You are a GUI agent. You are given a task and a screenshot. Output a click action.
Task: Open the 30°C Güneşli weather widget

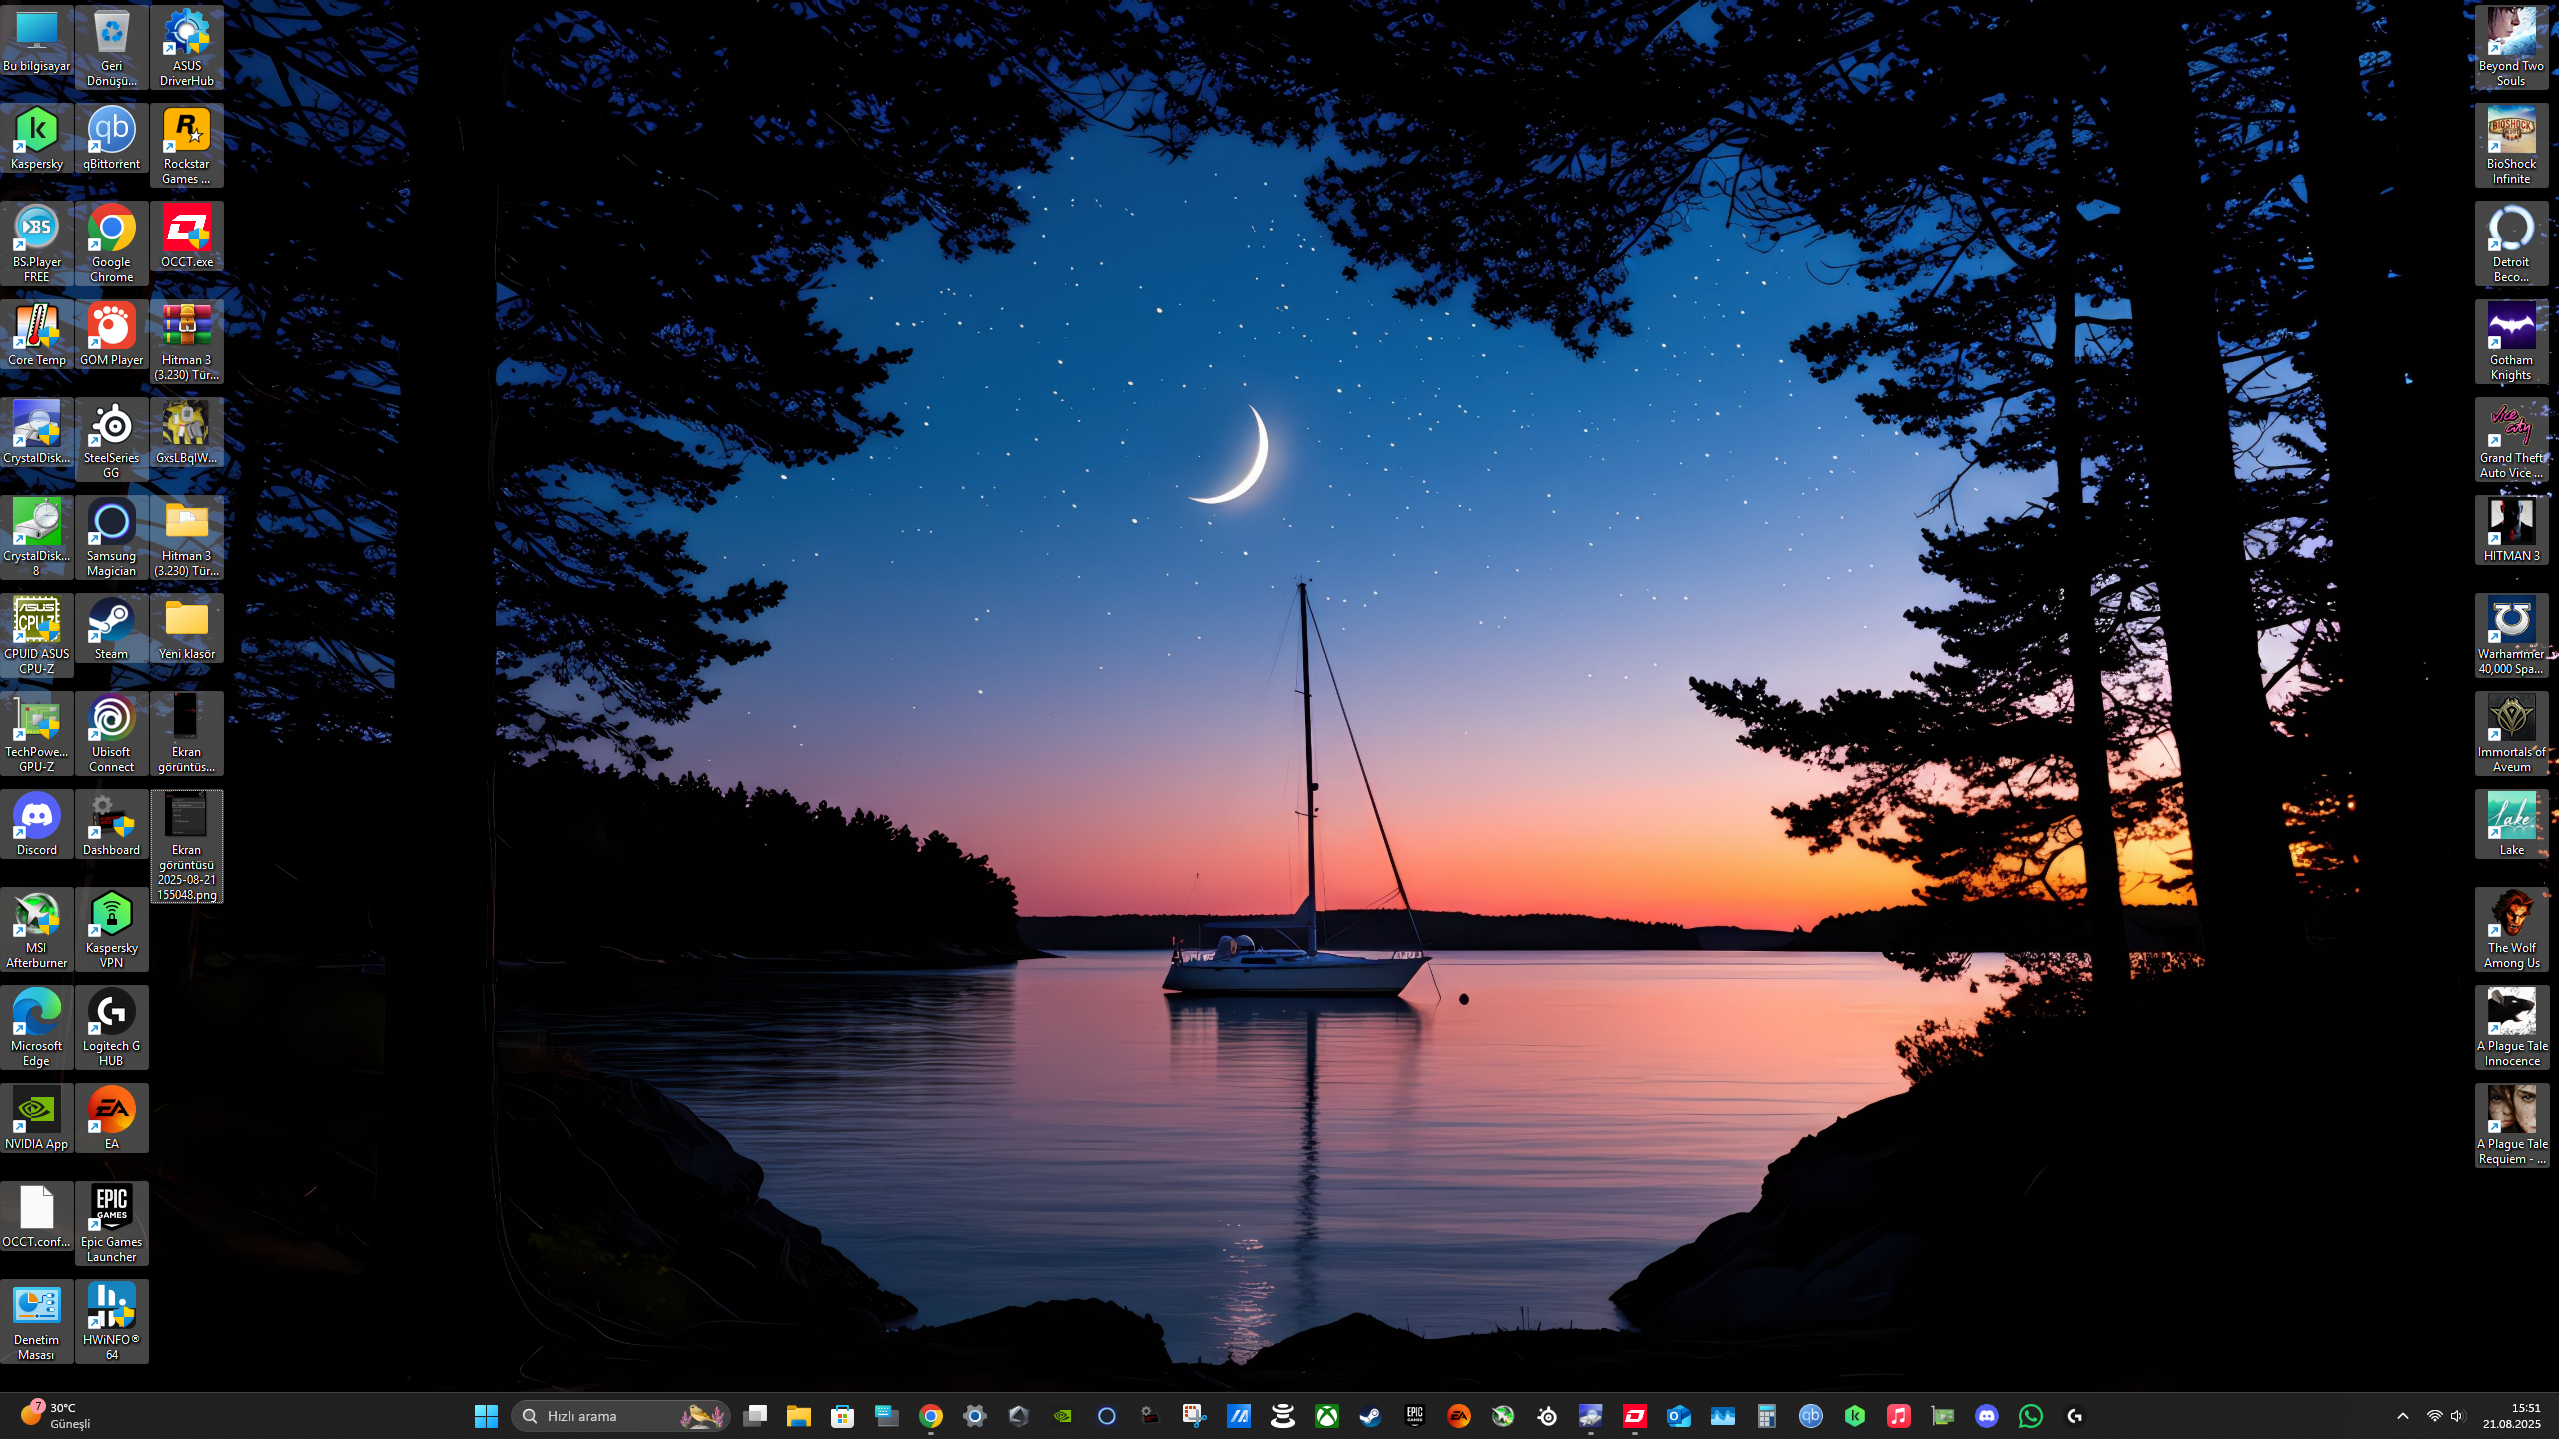tap(58, 1416)
